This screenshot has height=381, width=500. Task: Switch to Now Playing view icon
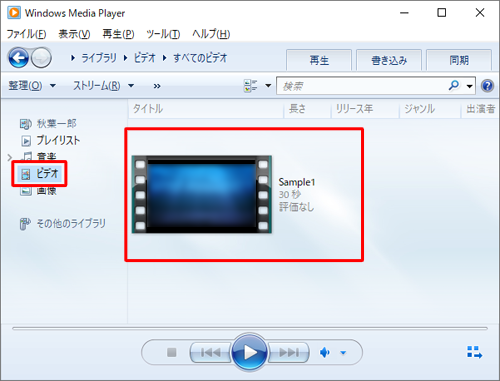coord(475,352)
